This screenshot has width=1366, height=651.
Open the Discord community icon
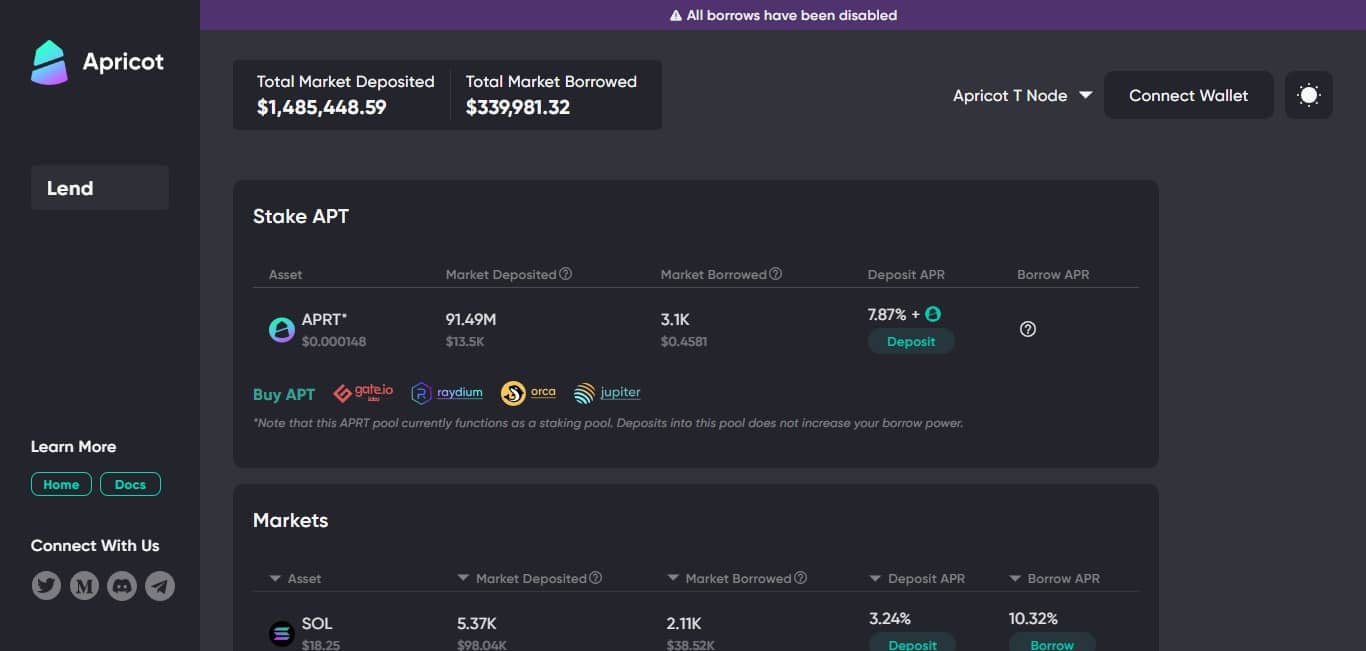tap(122, 585)
